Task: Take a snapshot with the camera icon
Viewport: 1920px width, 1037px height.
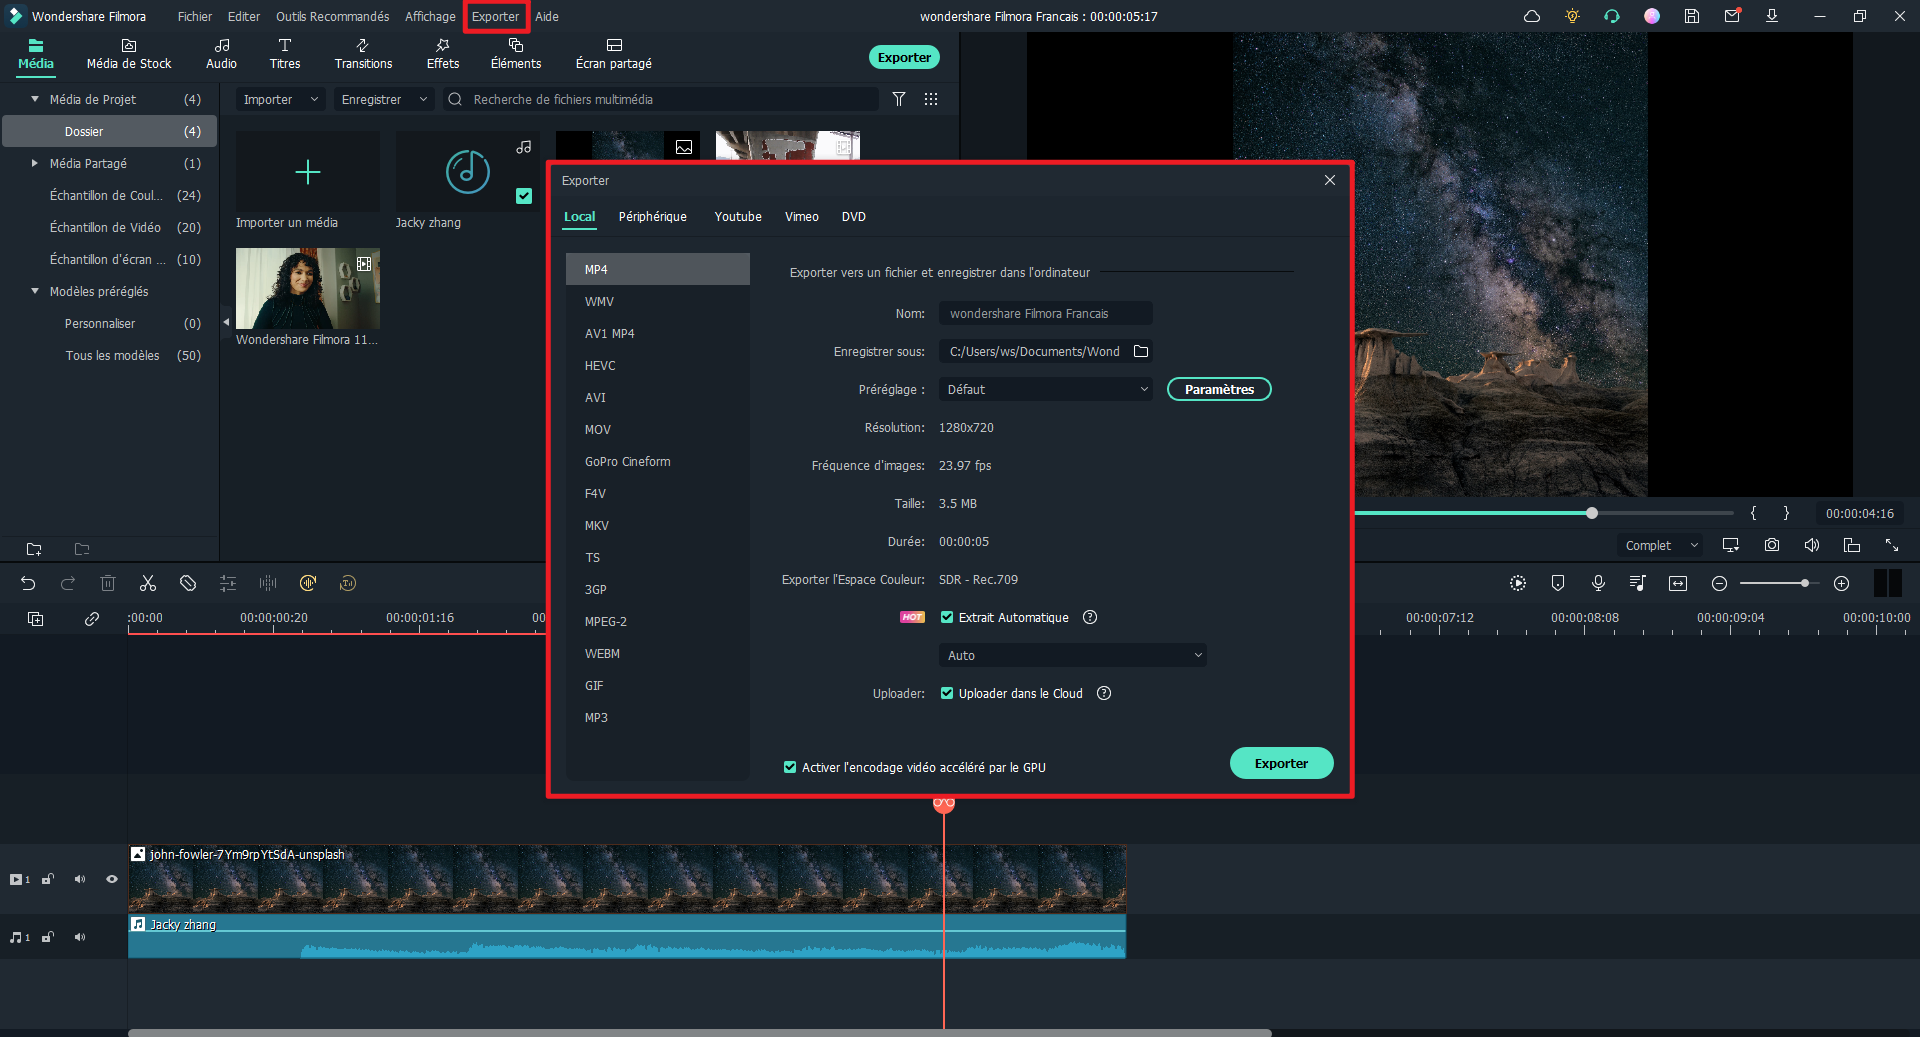Action: pyautogui.click(x=1772, y=545)
